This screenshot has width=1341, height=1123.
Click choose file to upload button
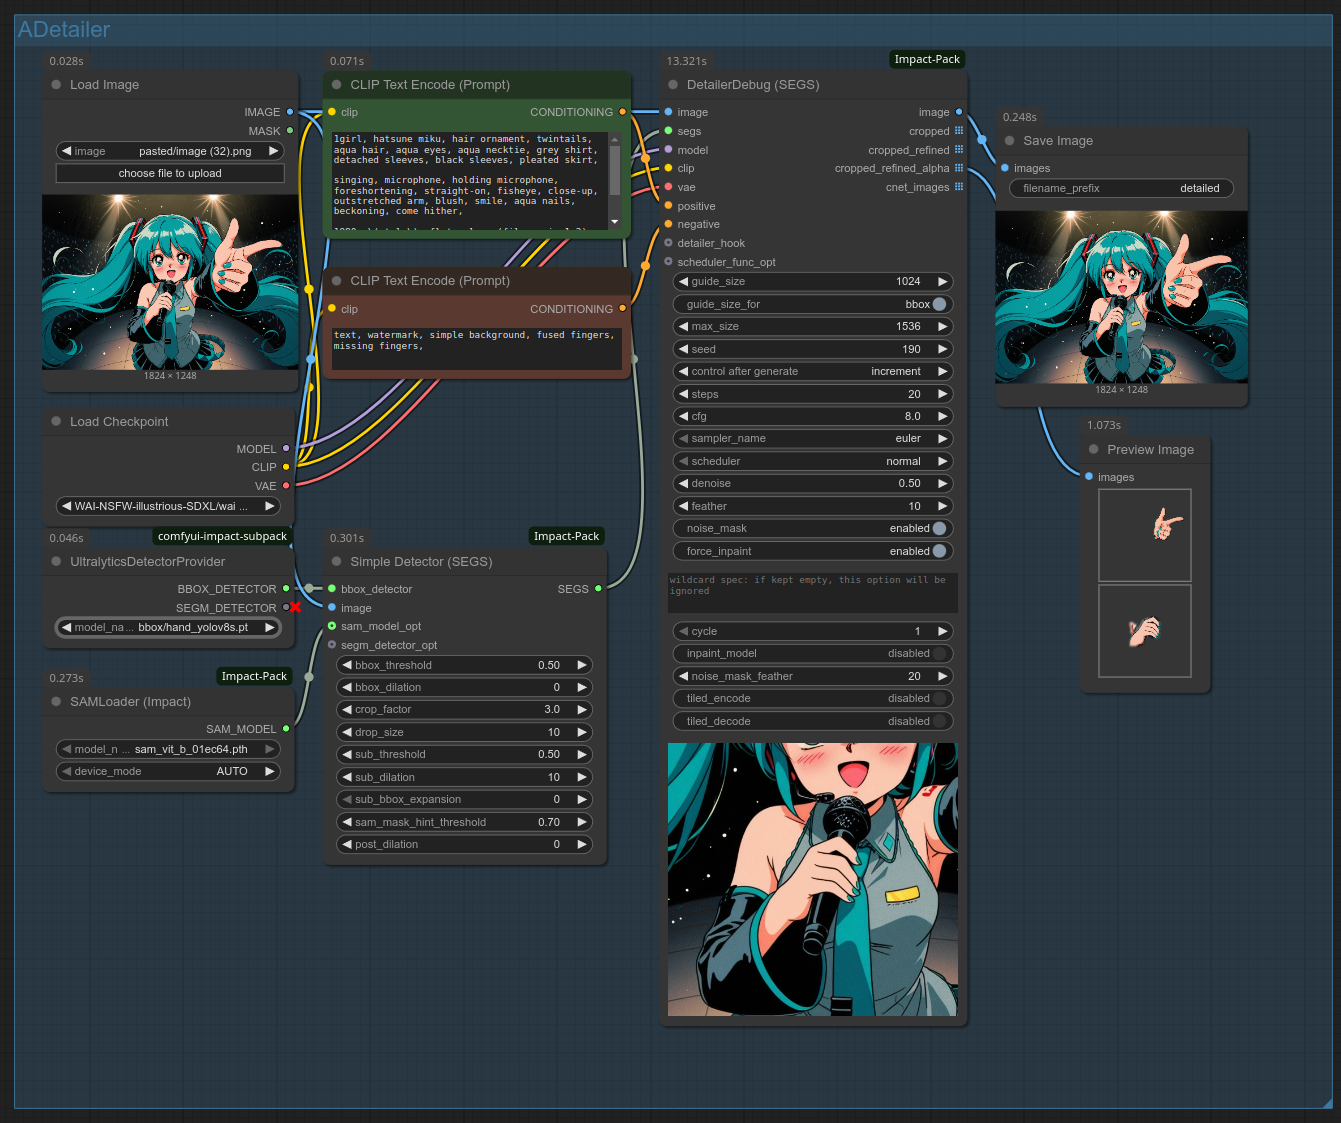coord(170,173)
